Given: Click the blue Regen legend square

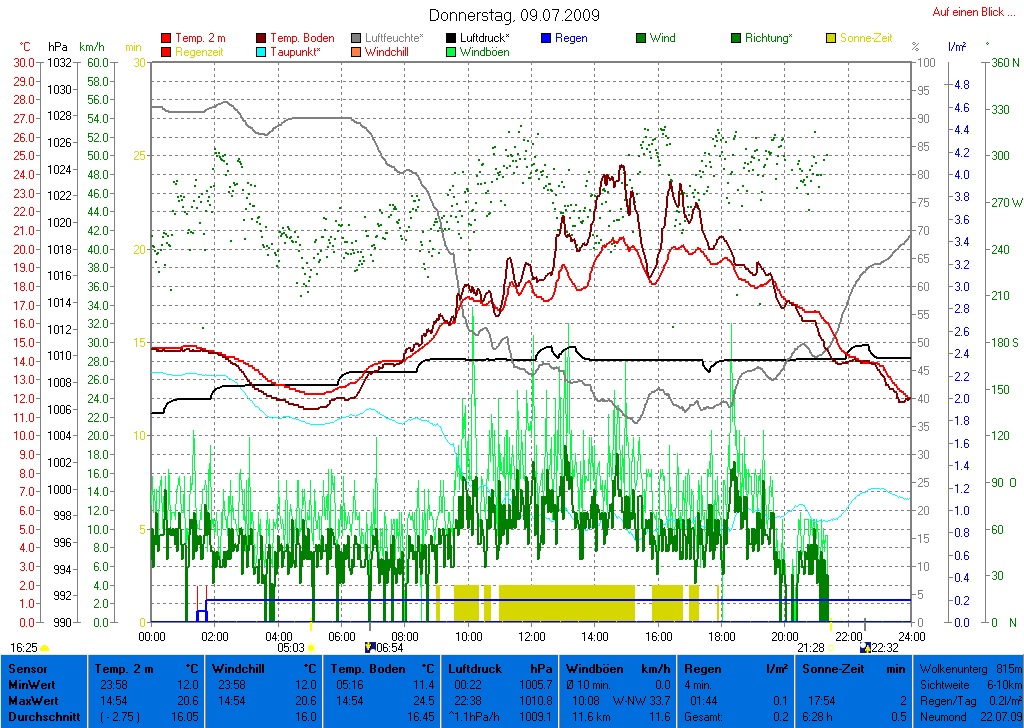Looking at the screenshot, I should coord(546,38).
